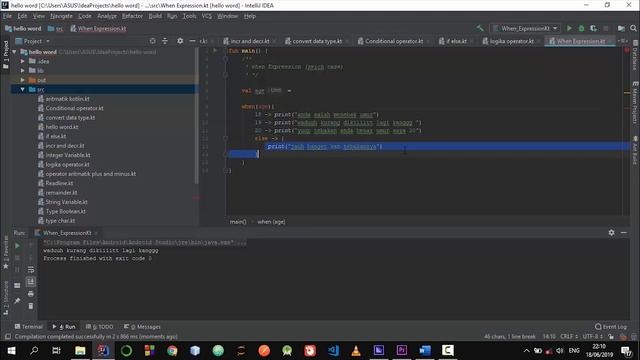Open Favorites side tool window

[6, 253]
